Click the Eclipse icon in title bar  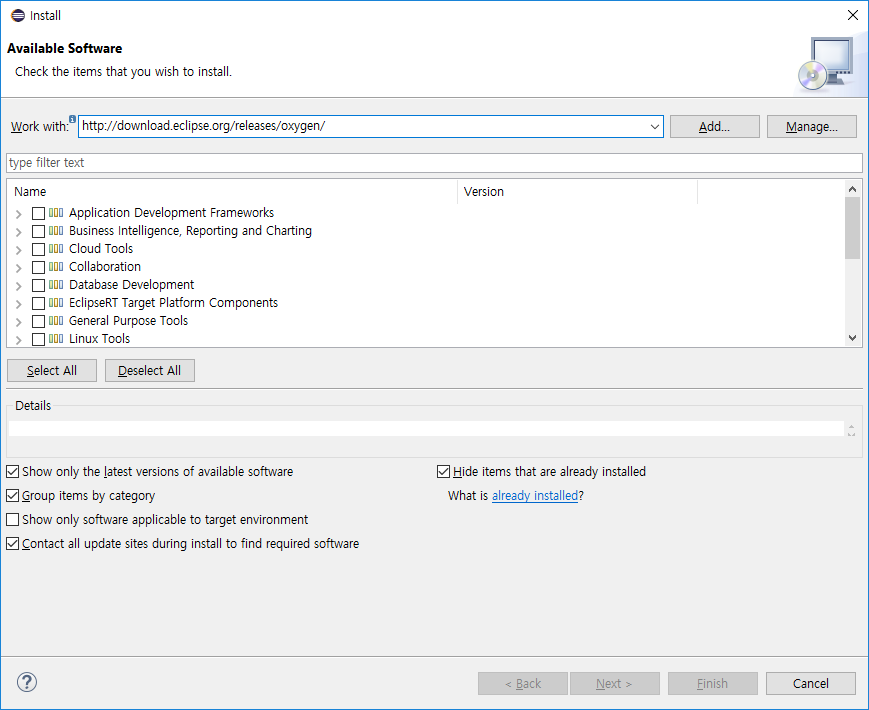[x=18, y=16]
